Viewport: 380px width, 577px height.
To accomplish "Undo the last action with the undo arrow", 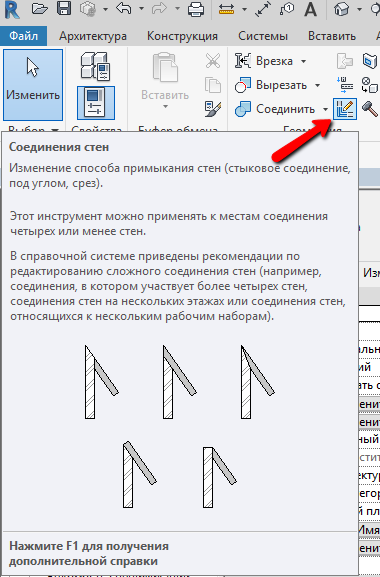I will pyautogui.click(x=124, y=9).
